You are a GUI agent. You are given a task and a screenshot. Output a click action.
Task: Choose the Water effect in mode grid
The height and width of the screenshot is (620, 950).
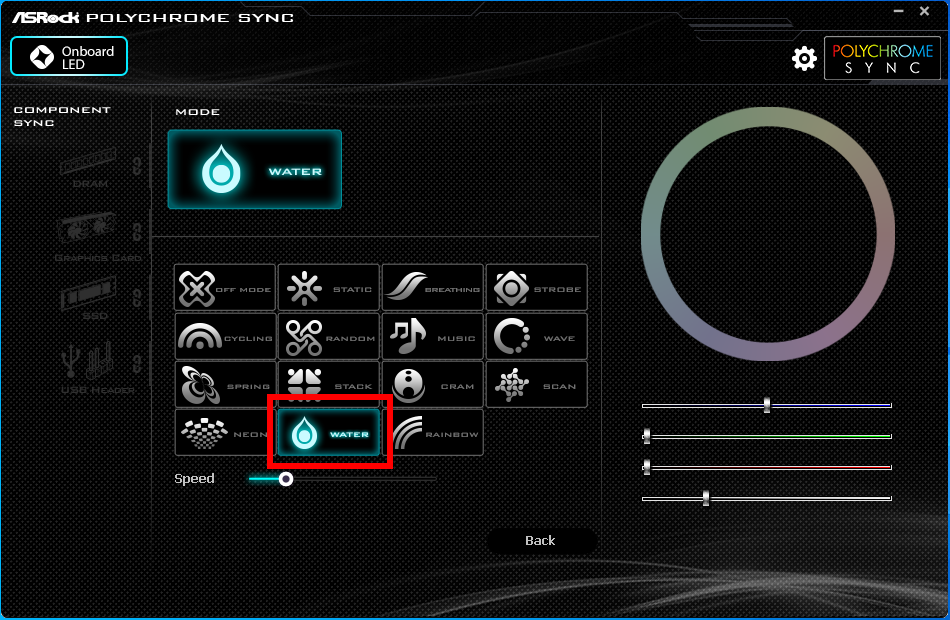(328, 433)
